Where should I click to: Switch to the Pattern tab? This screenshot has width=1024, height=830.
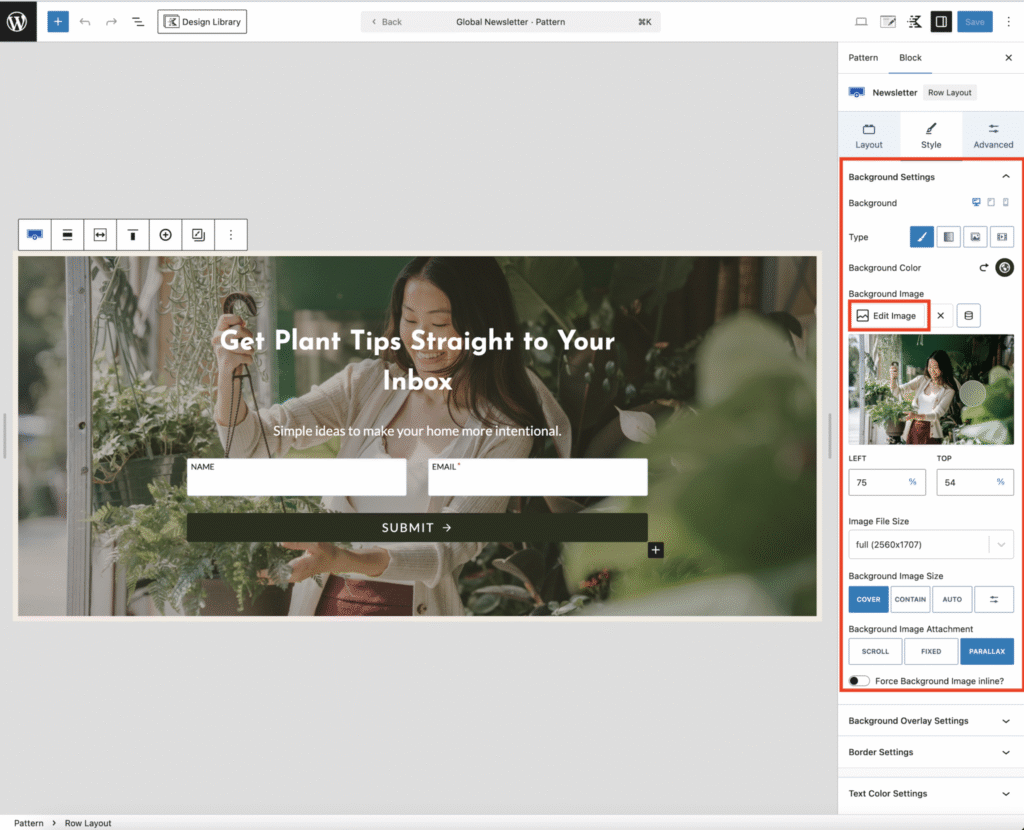coord(863,58)
